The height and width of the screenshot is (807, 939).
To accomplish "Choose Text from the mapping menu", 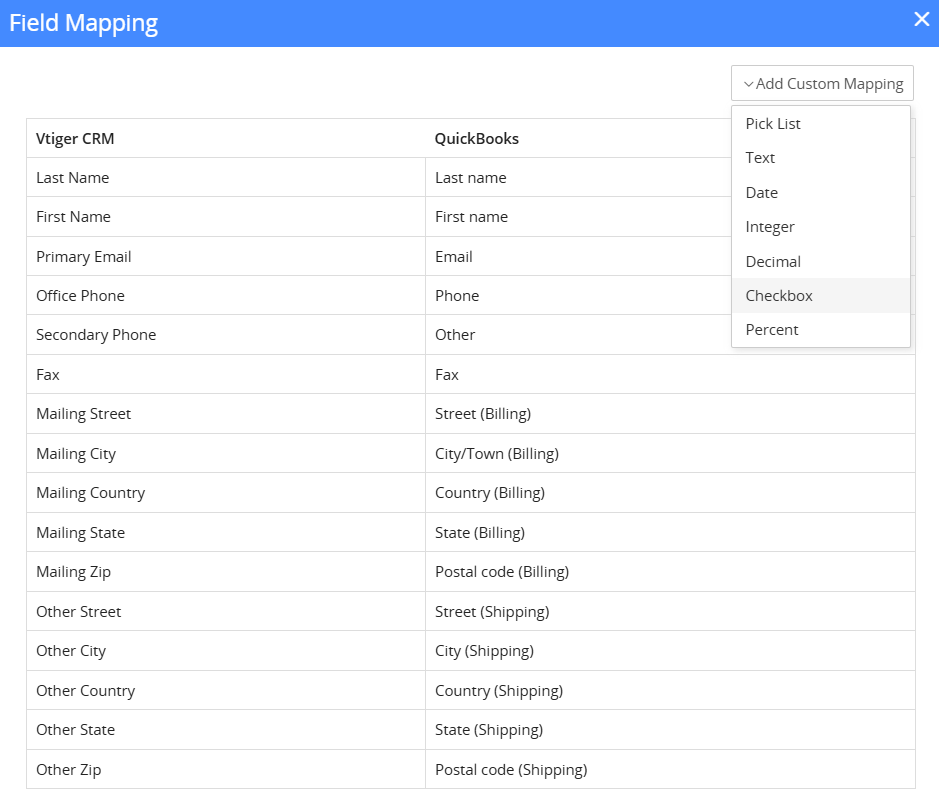I will click(x=821, y=158).
